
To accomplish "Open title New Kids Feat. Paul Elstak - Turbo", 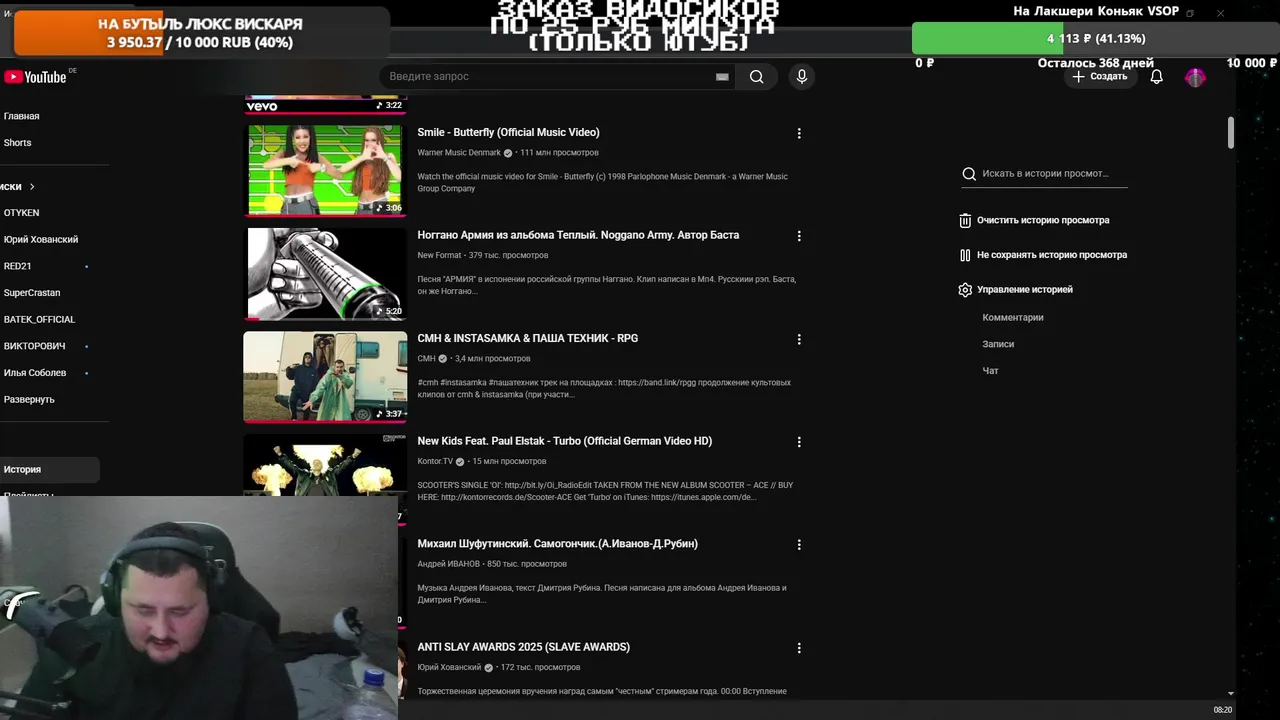I will (x=564, y=442).
